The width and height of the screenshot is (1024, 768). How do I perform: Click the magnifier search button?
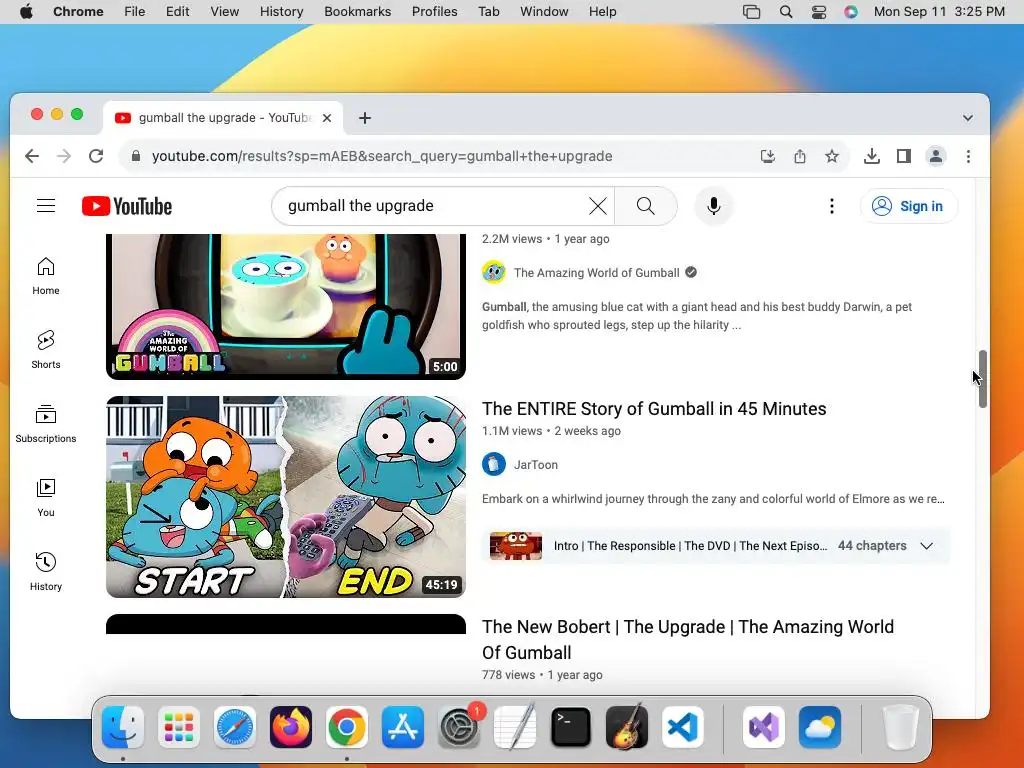pos(645,206)
